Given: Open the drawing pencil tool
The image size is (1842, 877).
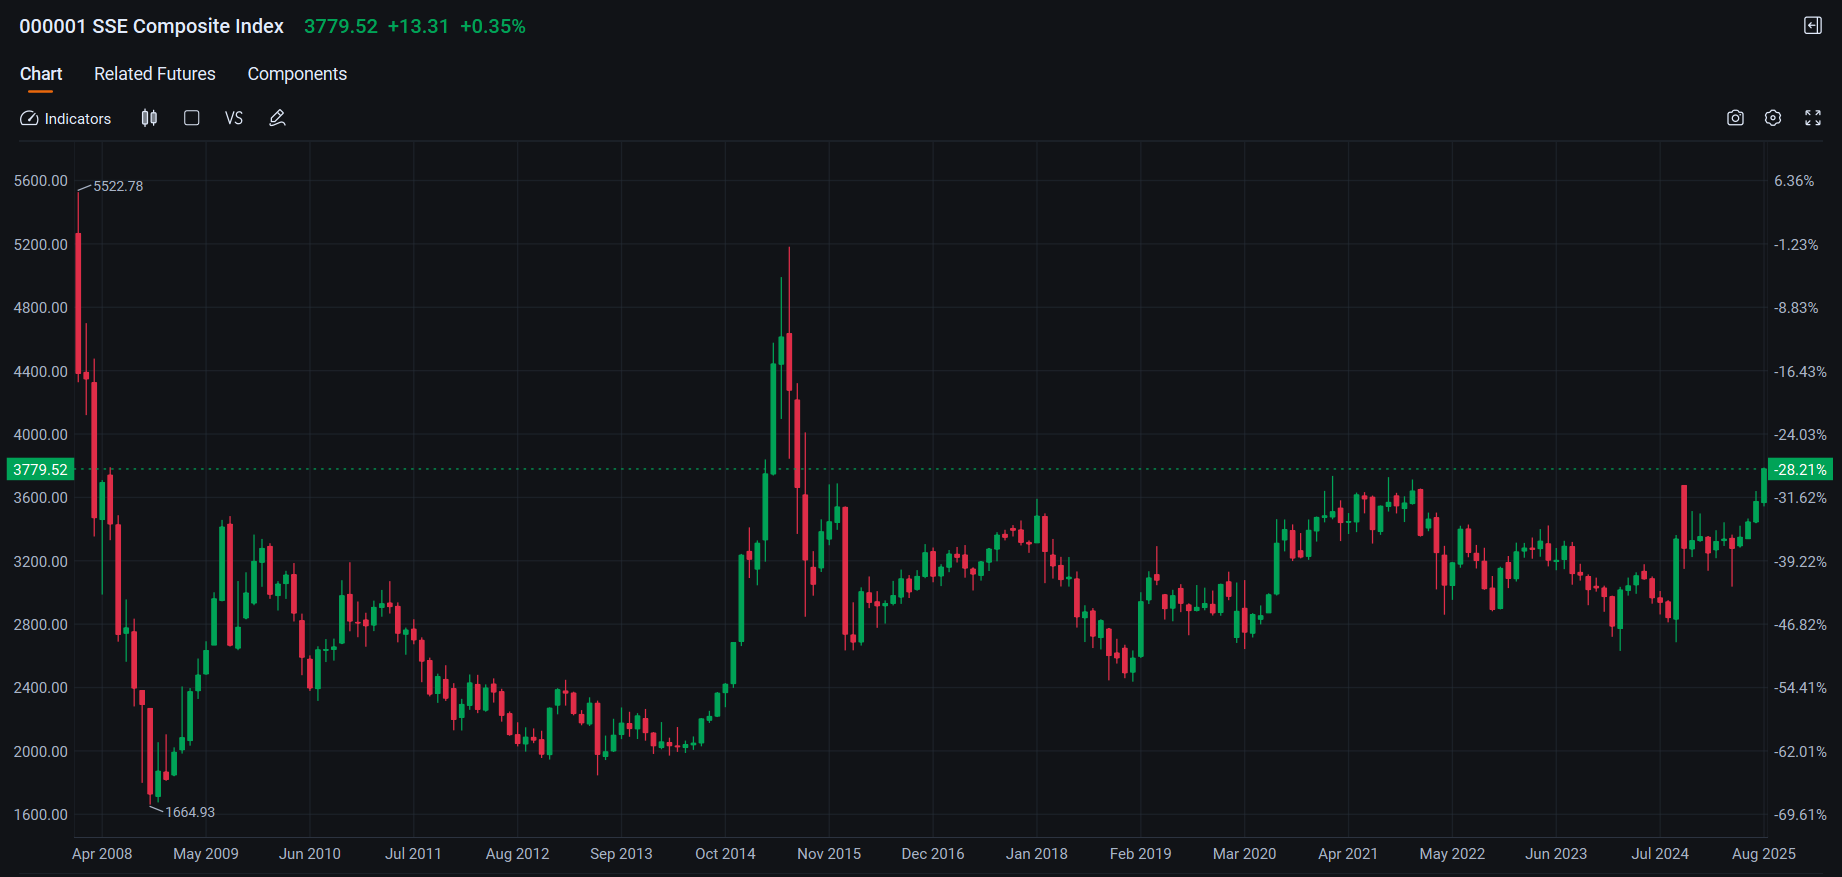Looking at the screenshot, I should (x=277, y=118).
